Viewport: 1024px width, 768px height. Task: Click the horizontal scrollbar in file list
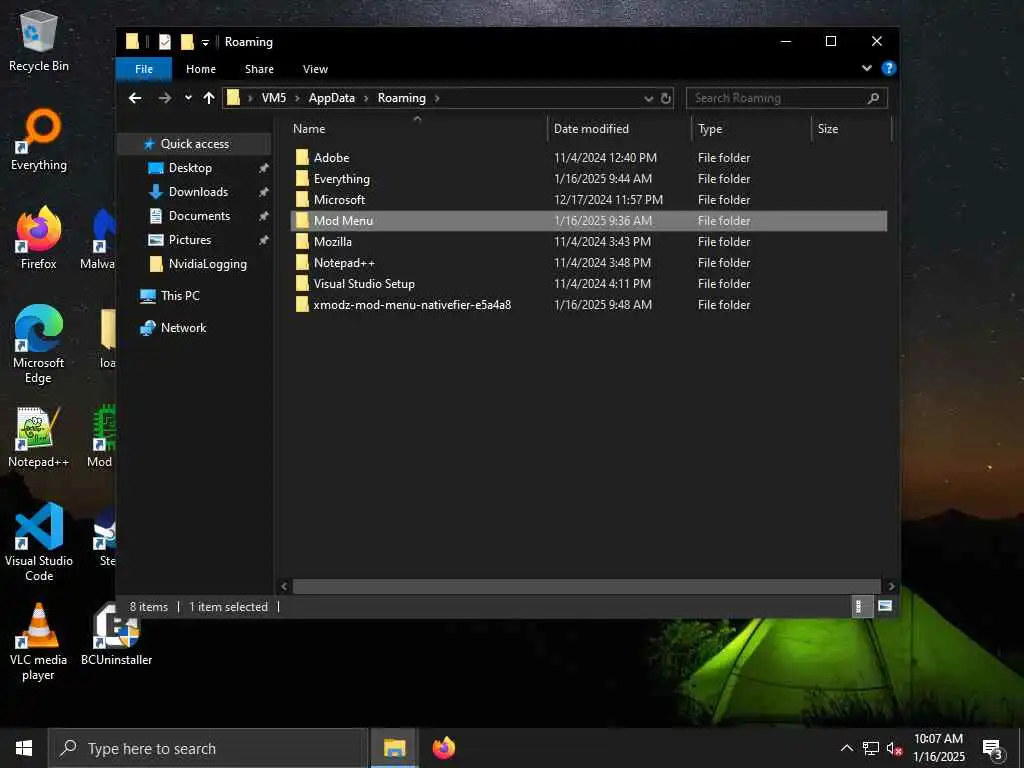tap(586, 586)
